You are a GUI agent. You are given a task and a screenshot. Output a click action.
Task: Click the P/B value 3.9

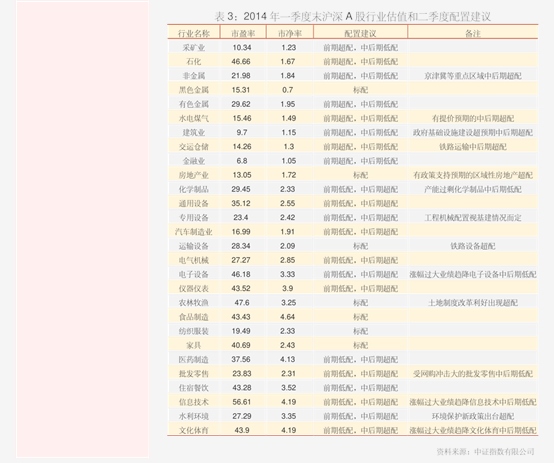pyautogui.click(x=288, y=288)
